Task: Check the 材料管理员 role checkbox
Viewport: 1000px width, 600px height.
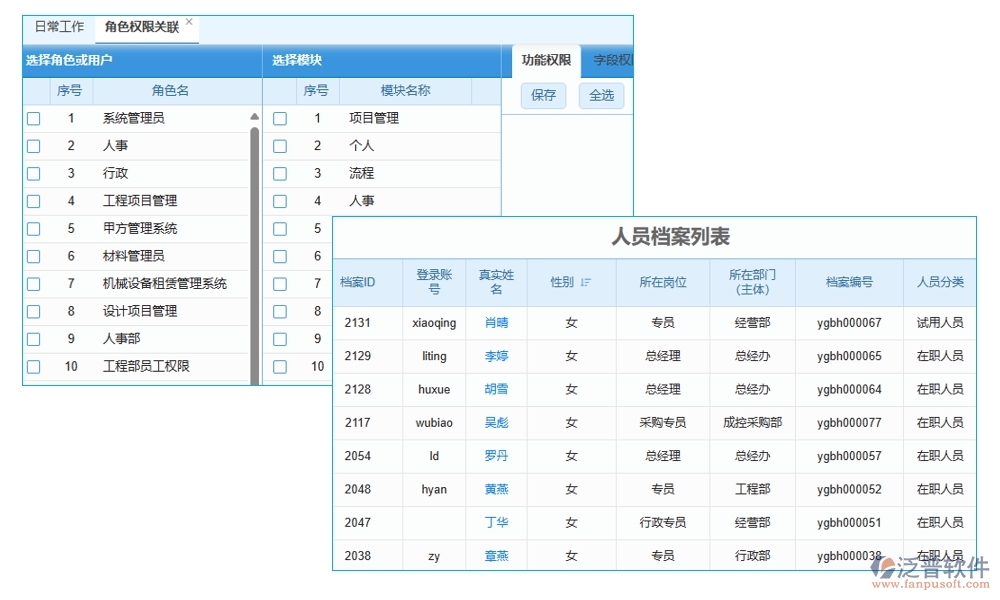Action: click(33, 255)
